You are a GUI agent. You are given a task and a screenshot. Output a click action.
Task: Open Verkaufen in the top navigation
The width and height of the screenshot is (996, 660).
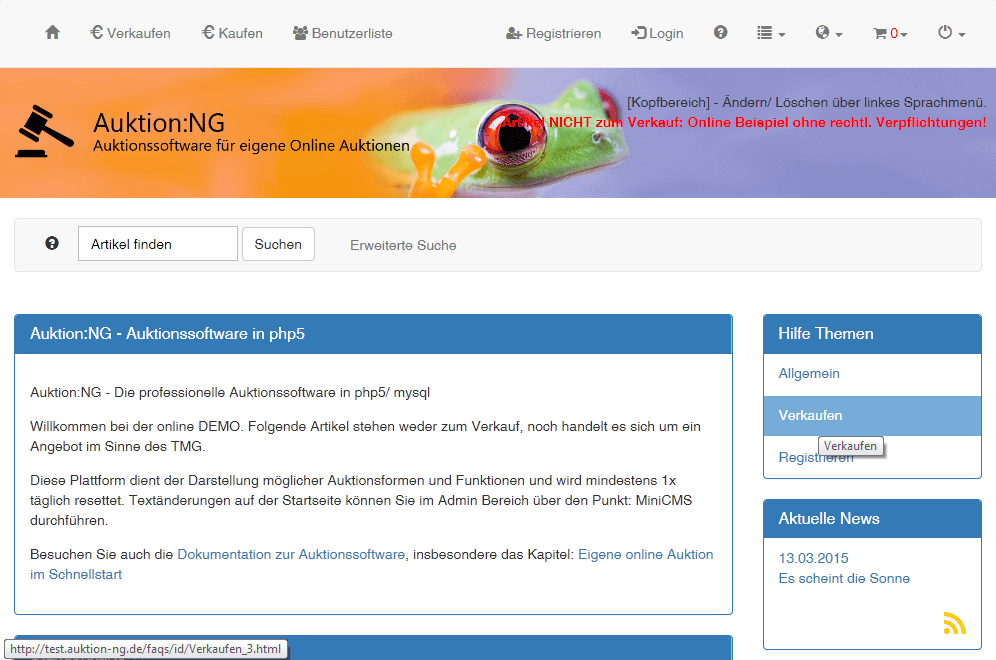[130, 33]
